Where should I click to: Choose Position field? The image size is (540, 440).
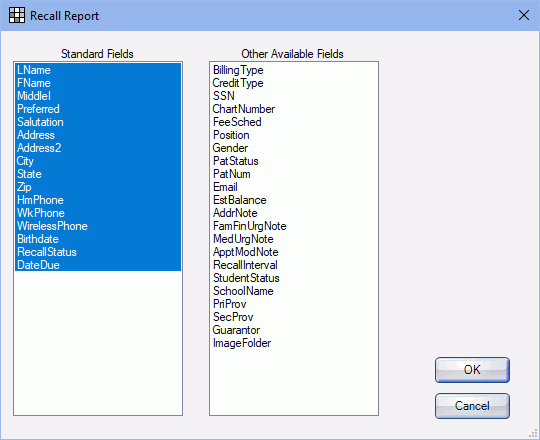tap(294, 135)
